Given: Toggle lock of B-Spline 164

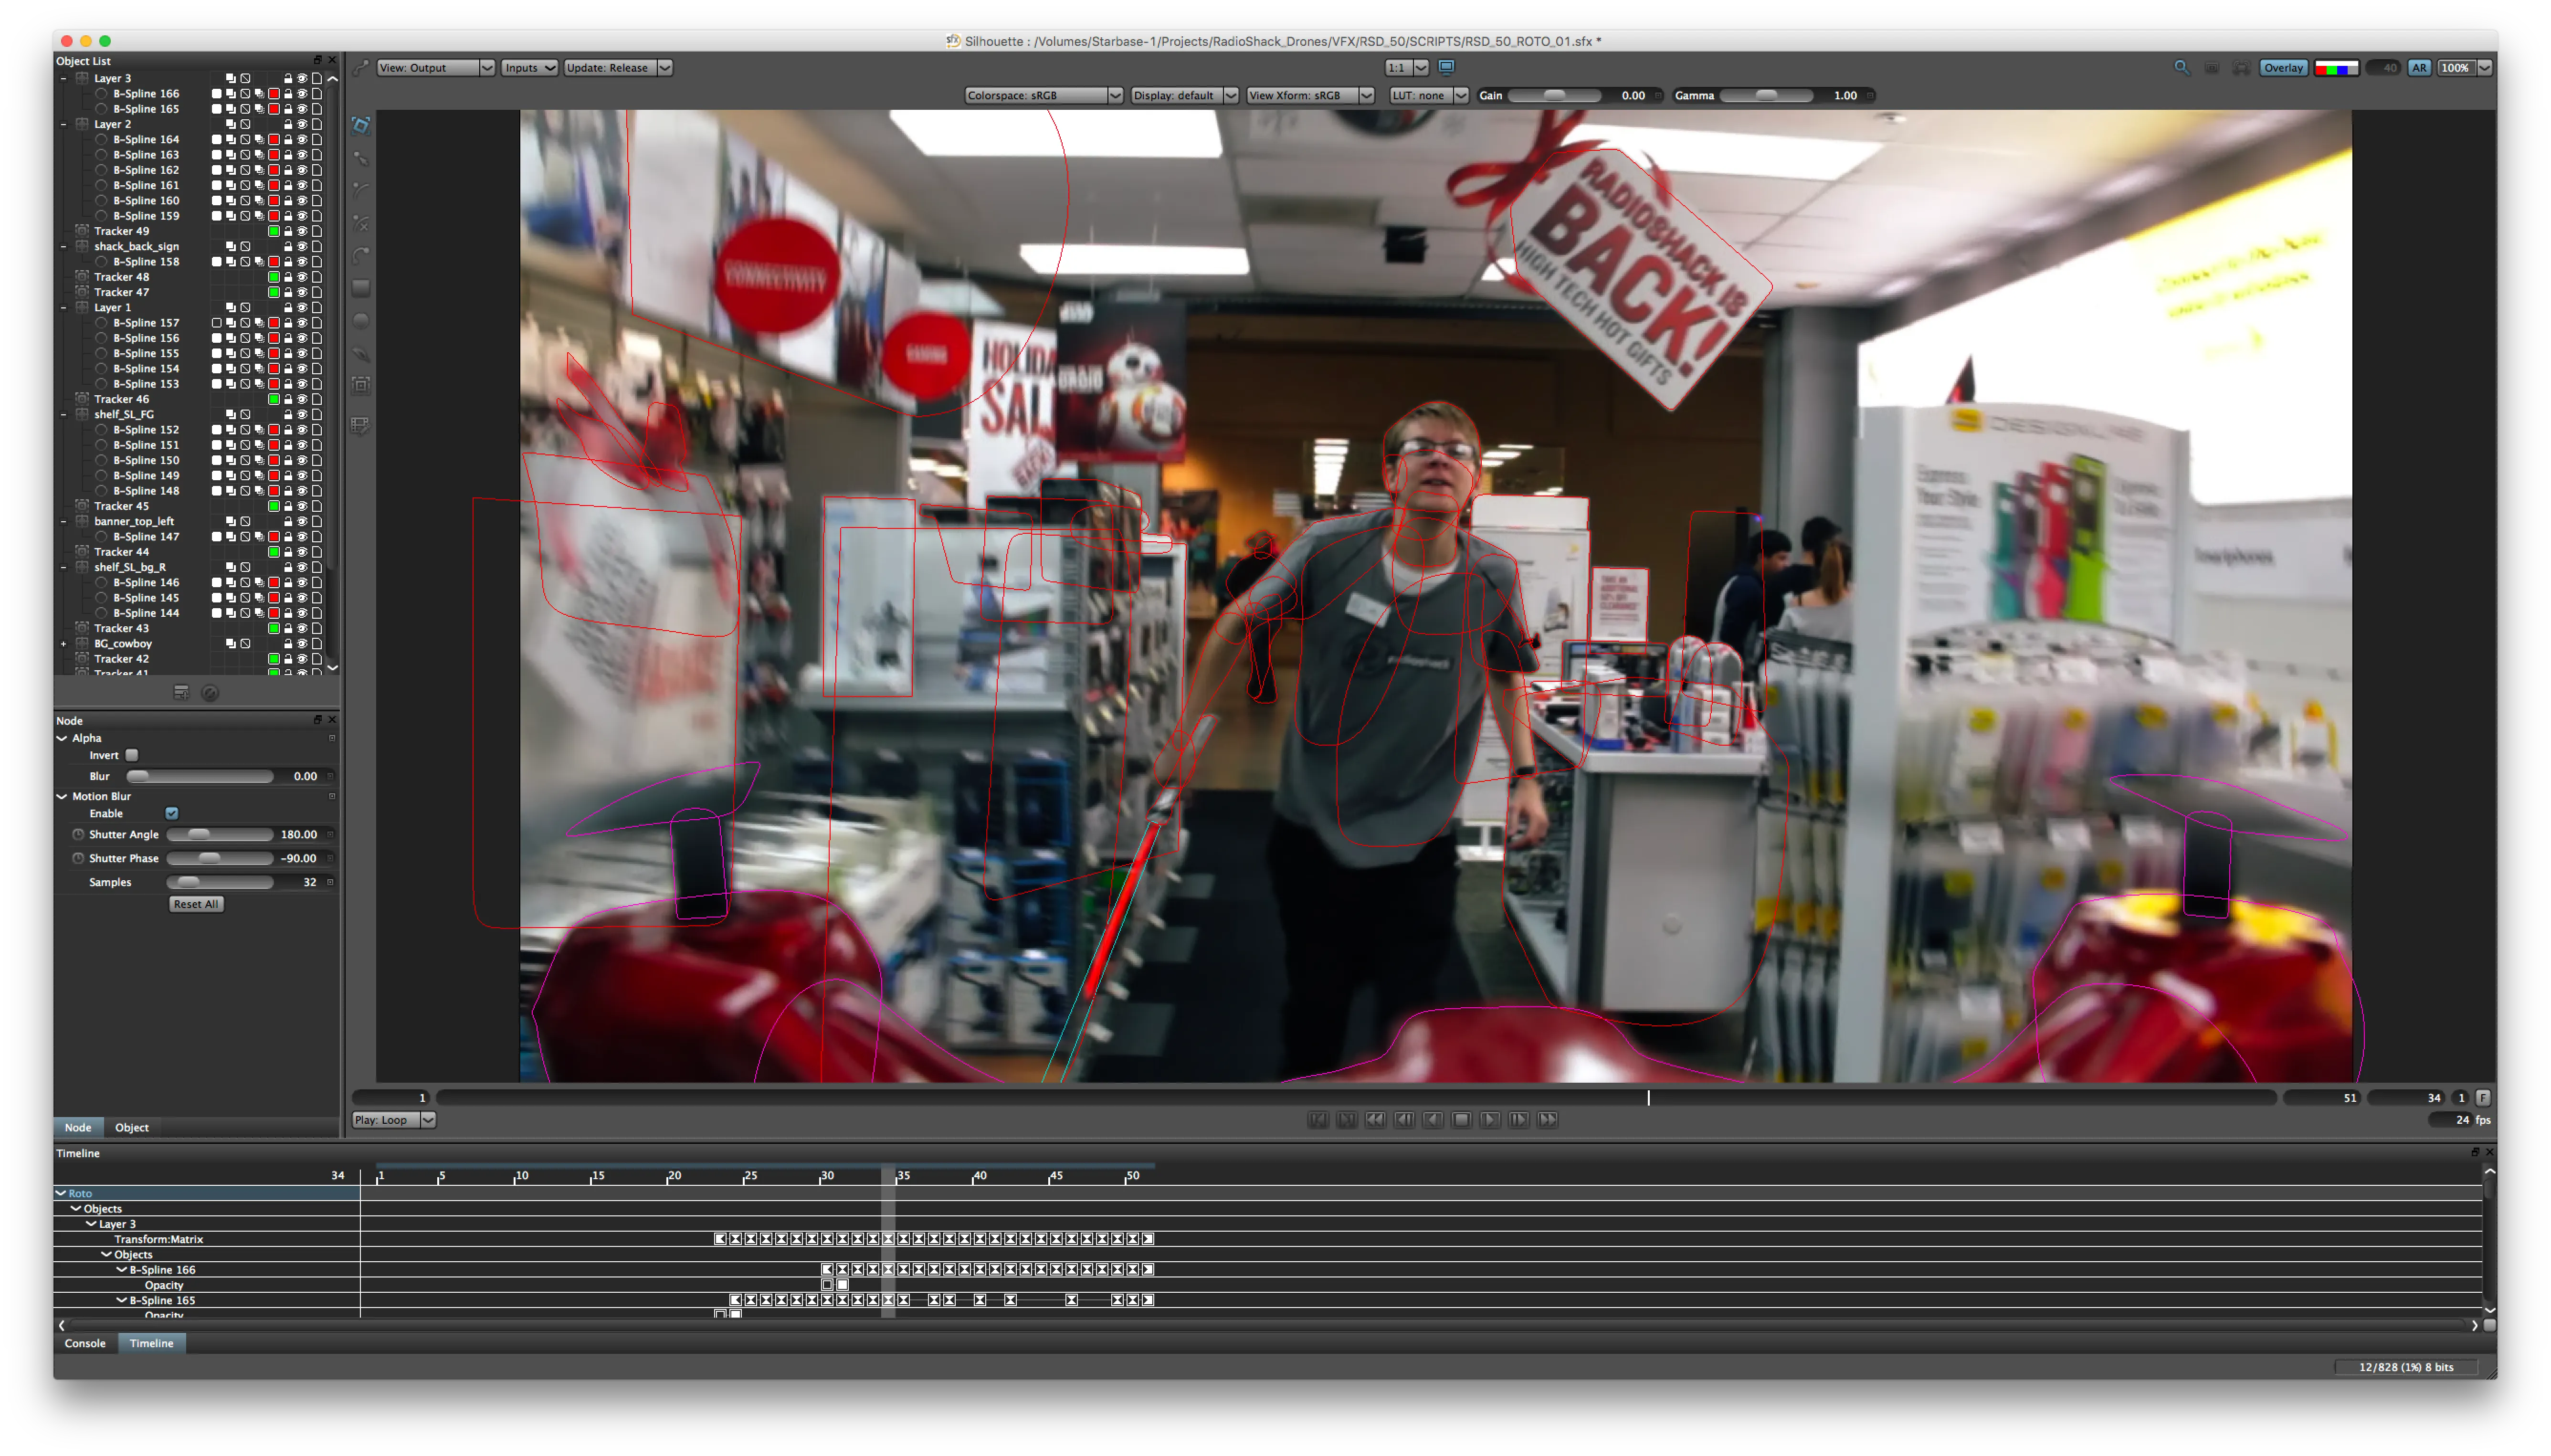Looking at the screenshot, I should click(x=288, y=139).
